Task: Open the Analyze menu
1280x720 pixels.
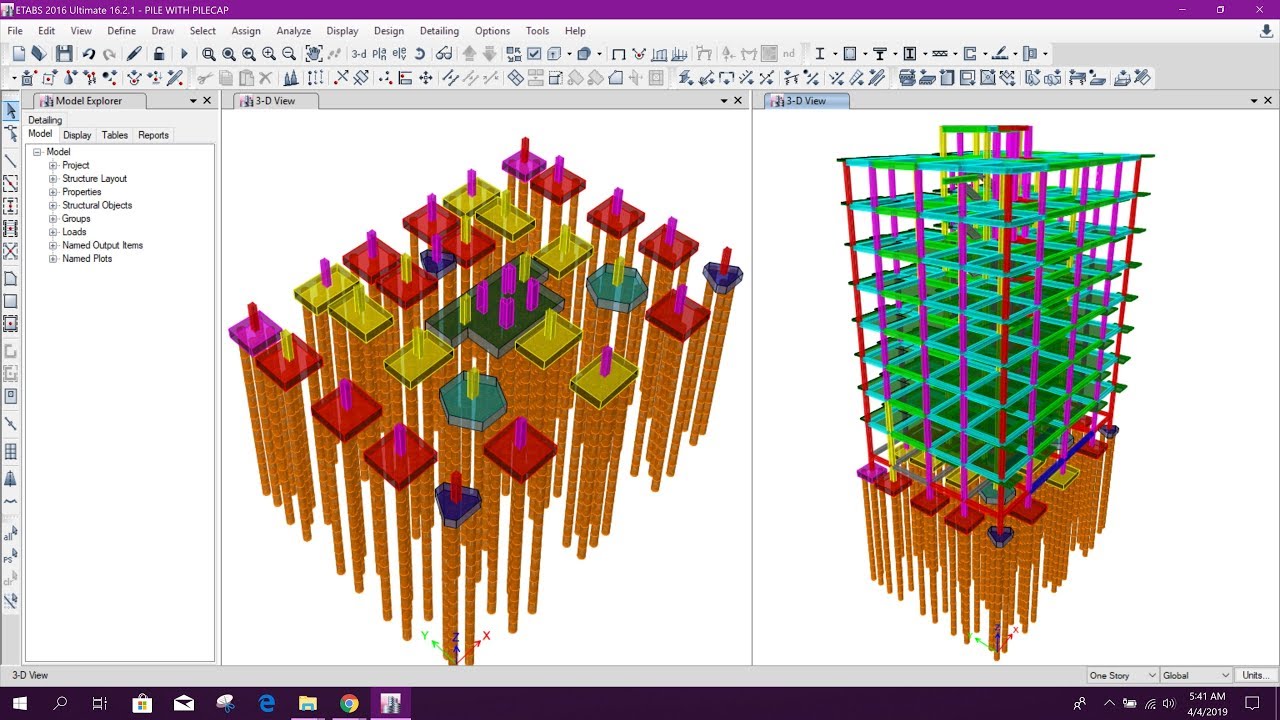Action: coord(294,31)
